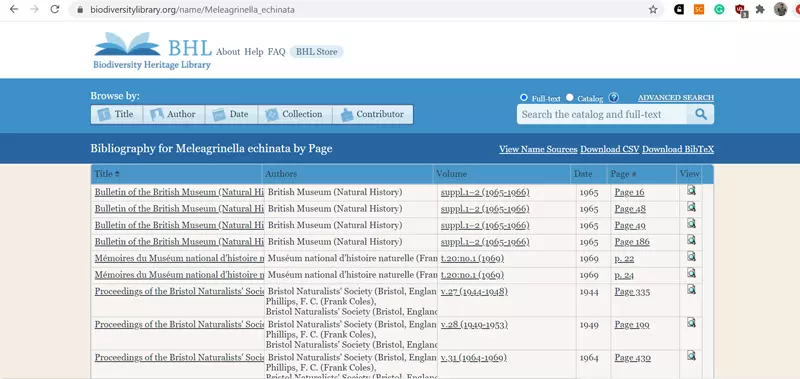
Task: View page icon for p. 24 row
Action: click(691, 273)
